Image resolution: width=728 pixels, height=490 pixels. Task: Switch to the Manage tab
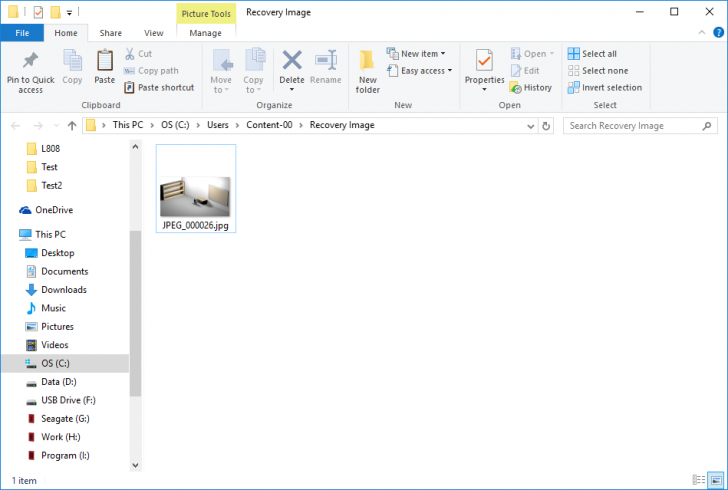point(205,33)
